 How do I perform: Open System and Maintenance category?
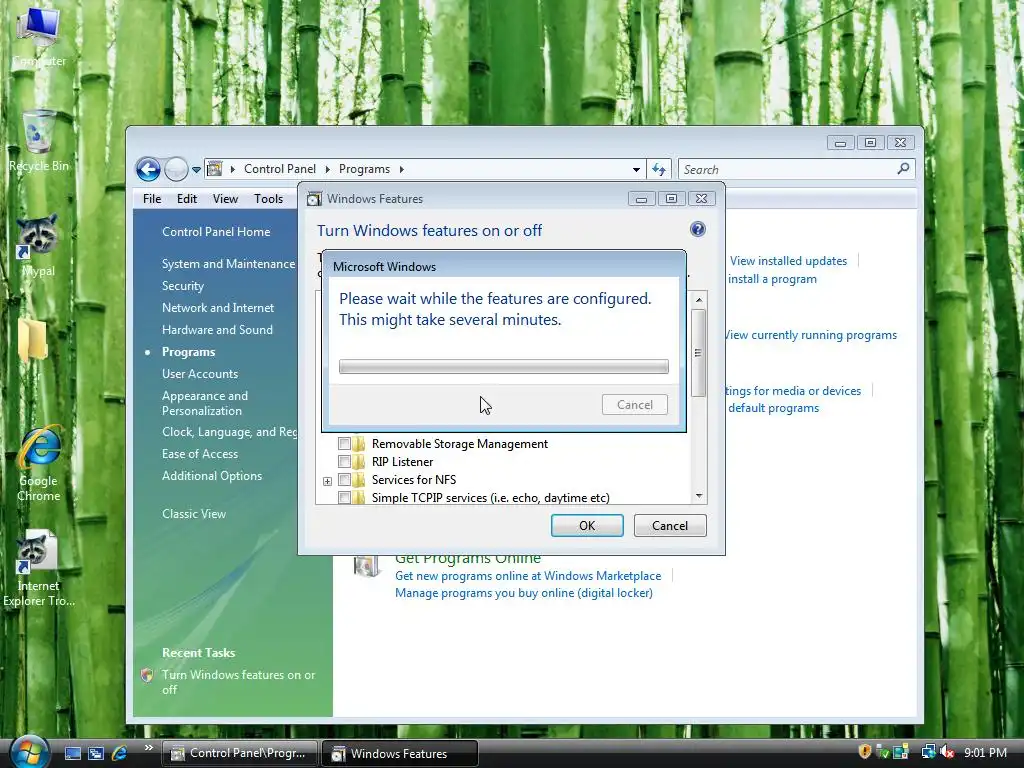pyautogui.click(x=229, y=264)
